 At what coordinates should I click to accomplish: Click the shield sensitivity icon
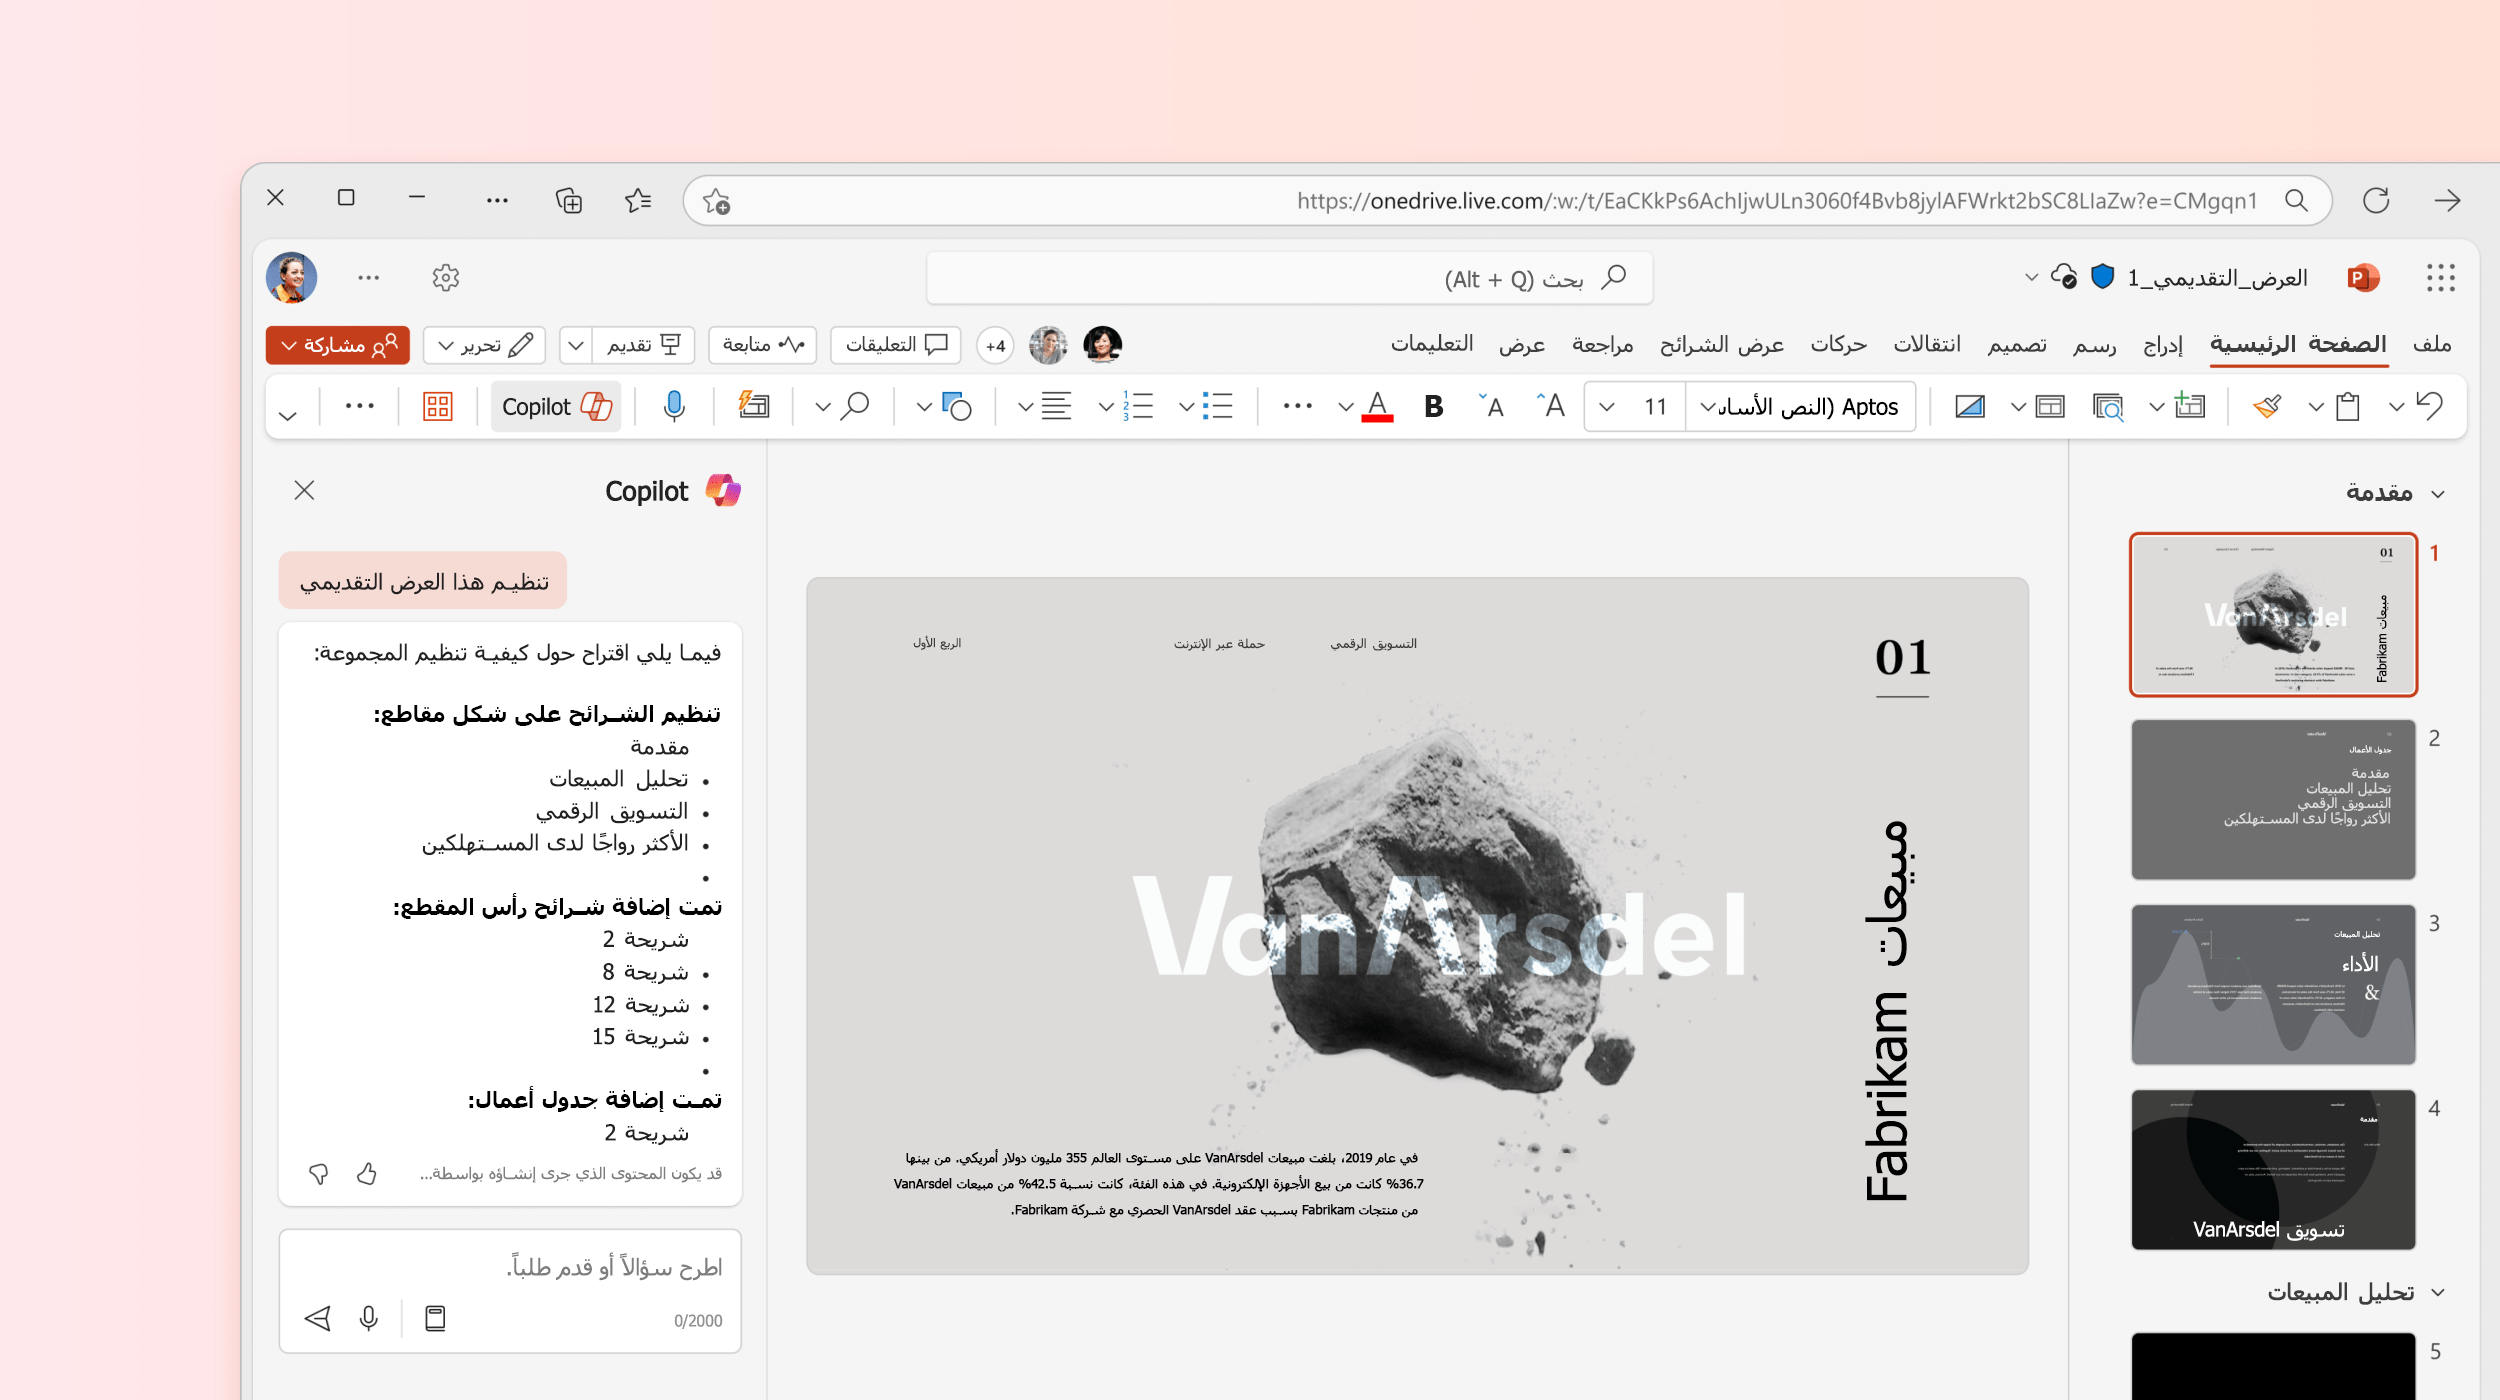2103,276
